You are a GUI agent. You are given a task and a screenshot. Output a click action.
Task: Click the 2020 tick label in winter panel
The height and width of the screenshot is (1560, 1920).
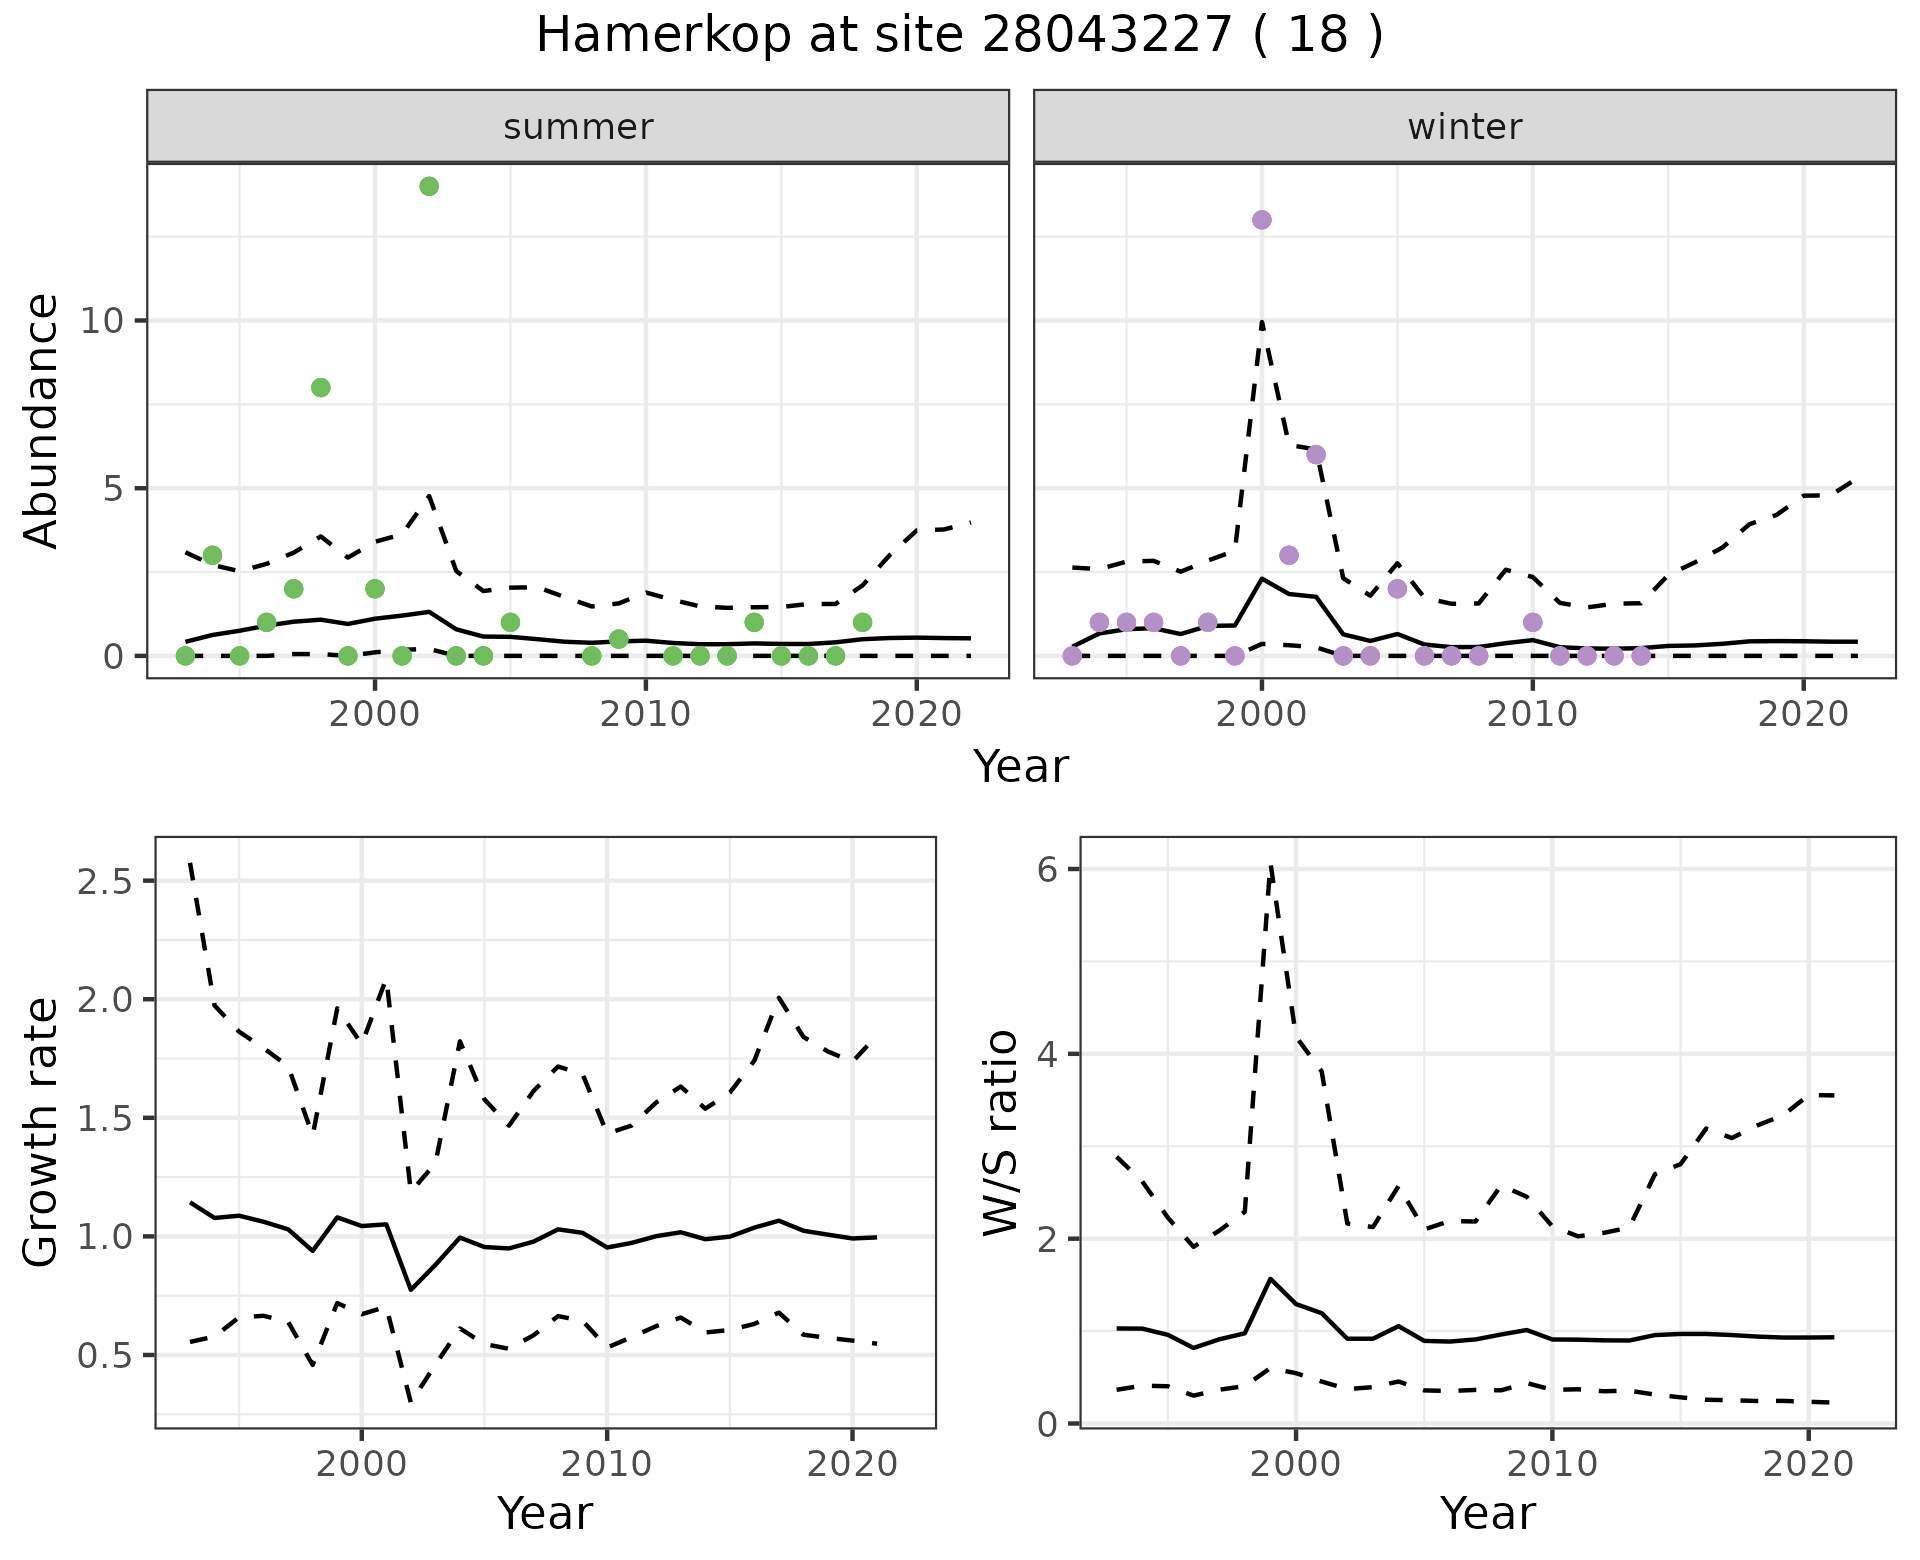[x=1803, y=714]
